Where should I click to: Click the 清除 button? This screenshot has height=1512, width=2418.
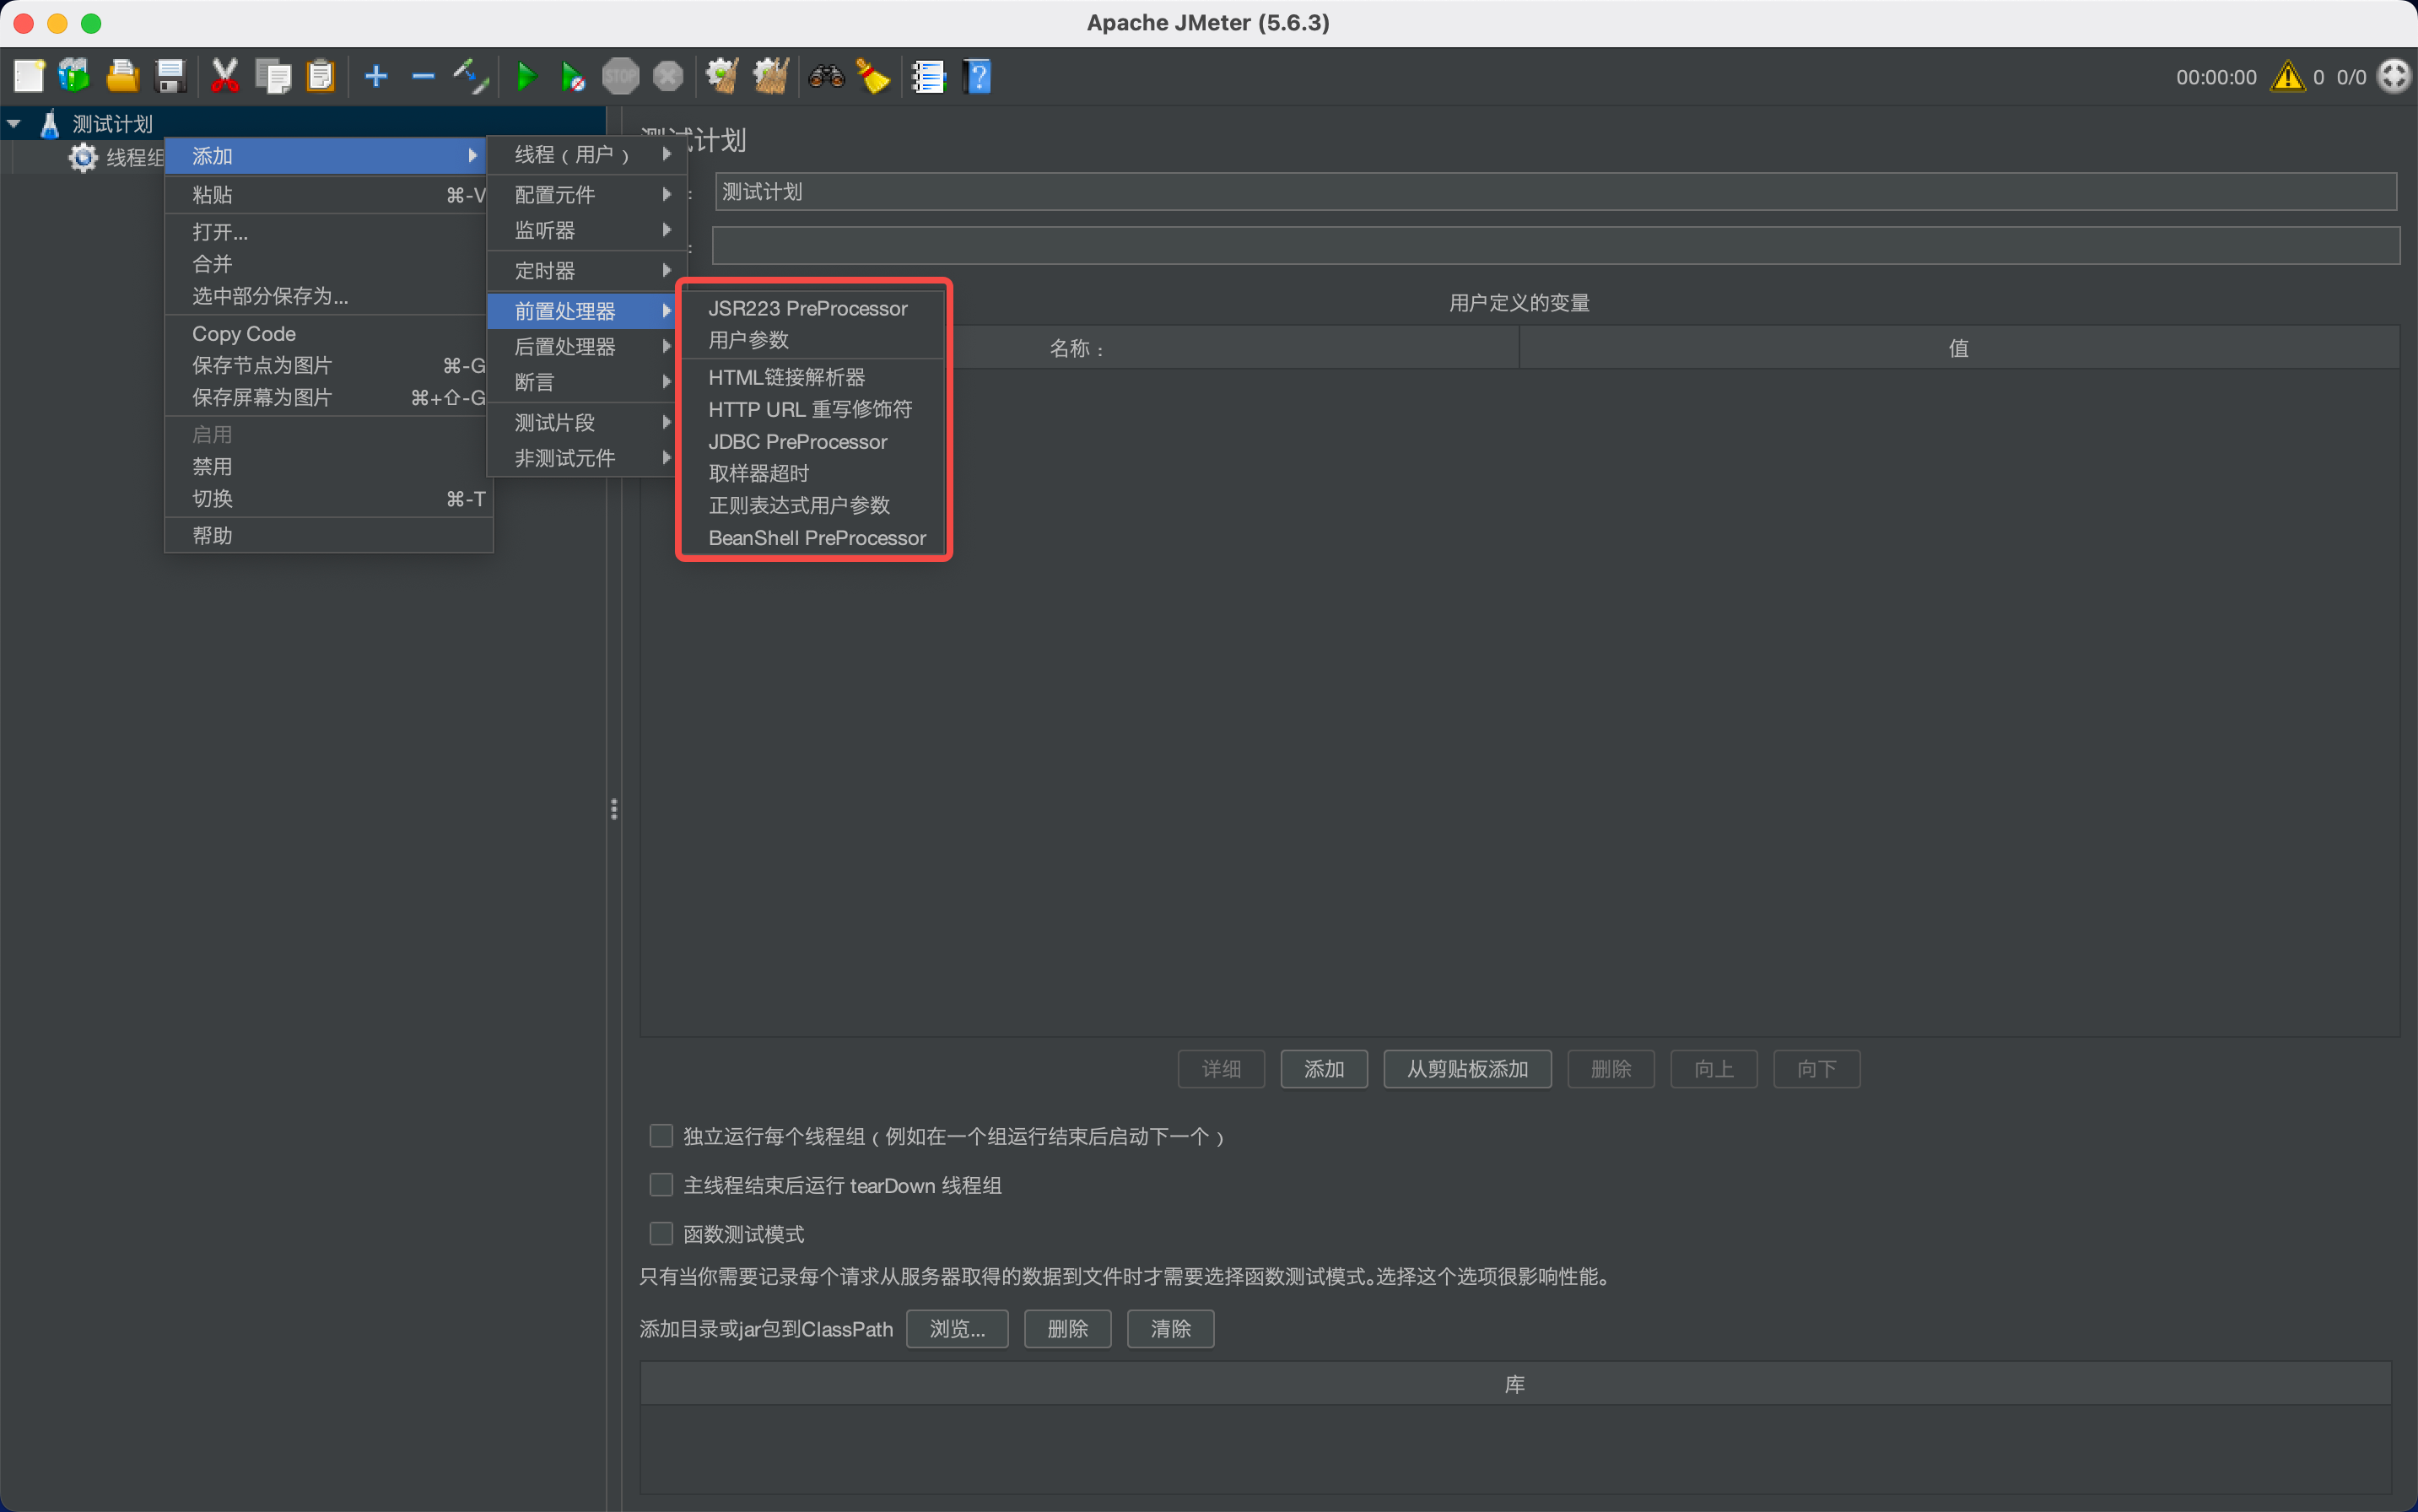click(x=1170, y=1329)
